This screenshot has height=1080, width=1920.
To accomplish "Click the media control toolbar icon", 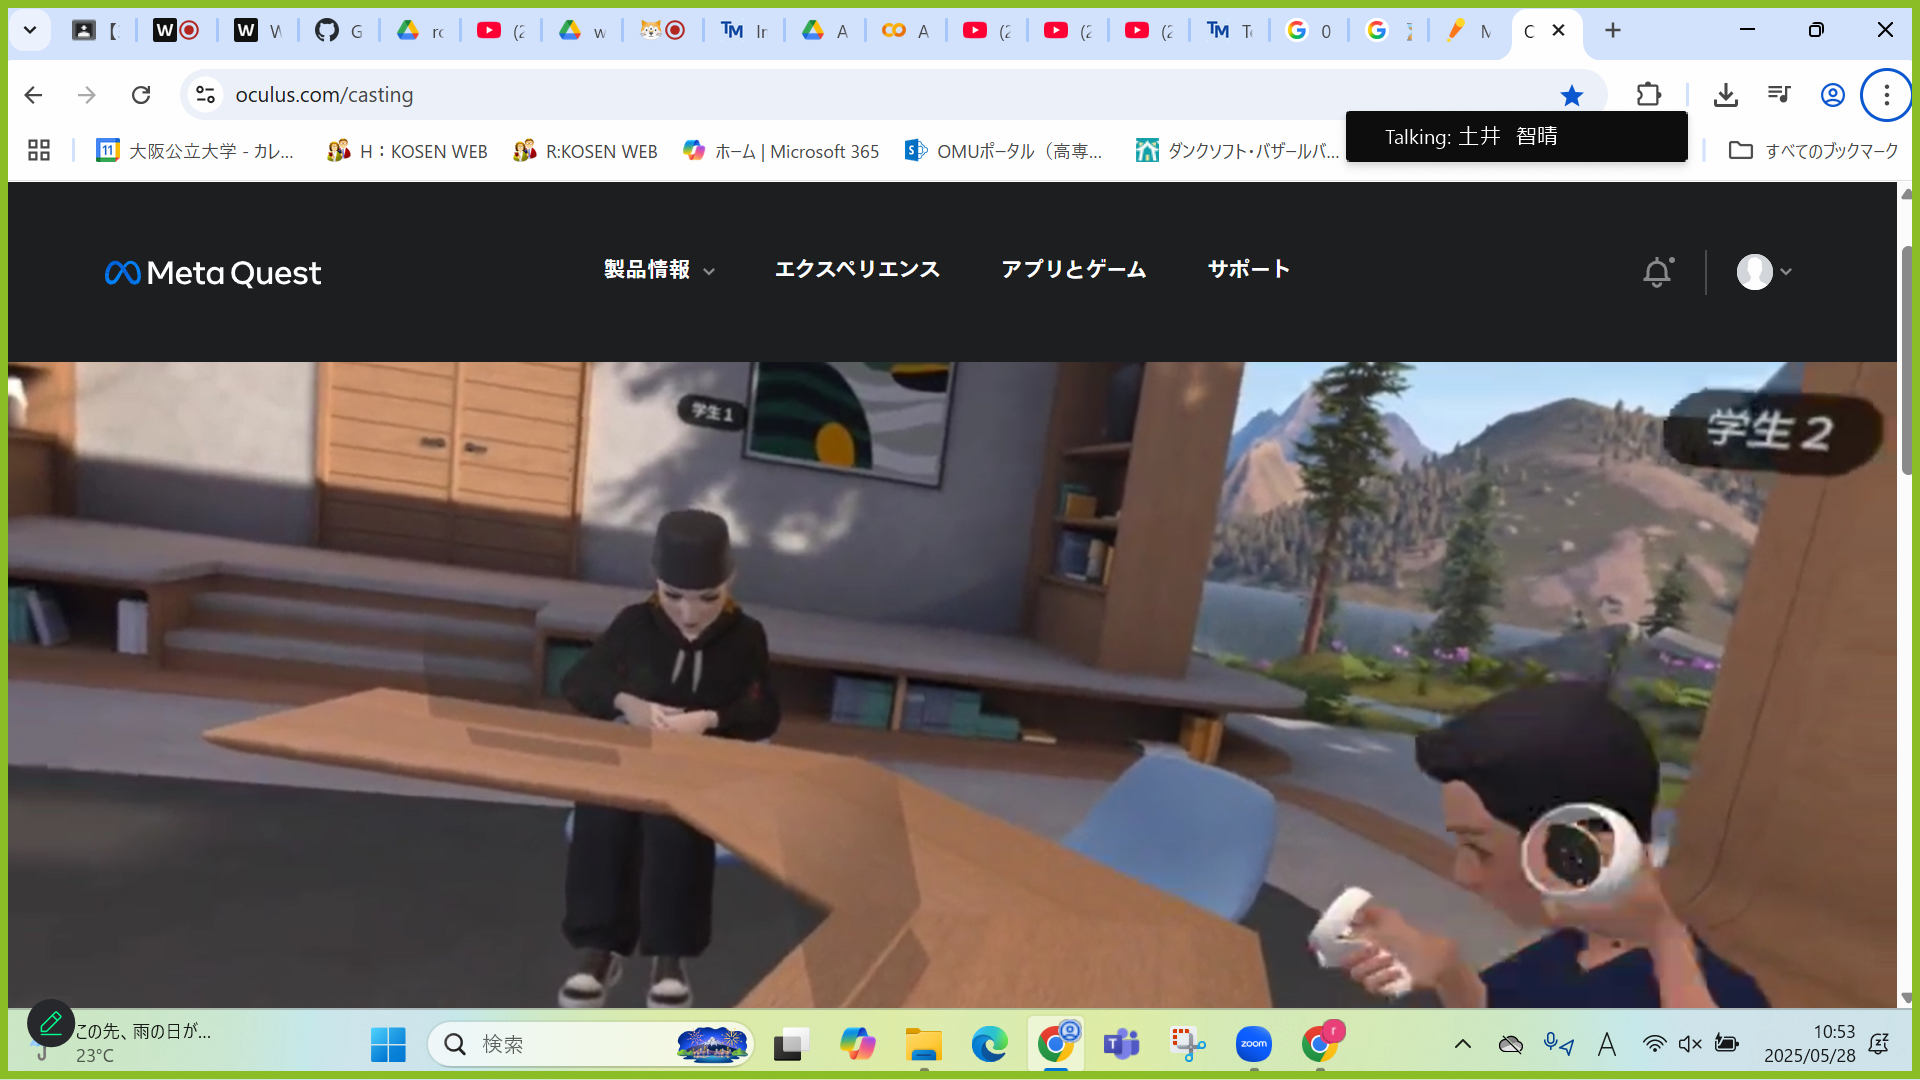I will pyautogui.click(x=1779, y=95).
